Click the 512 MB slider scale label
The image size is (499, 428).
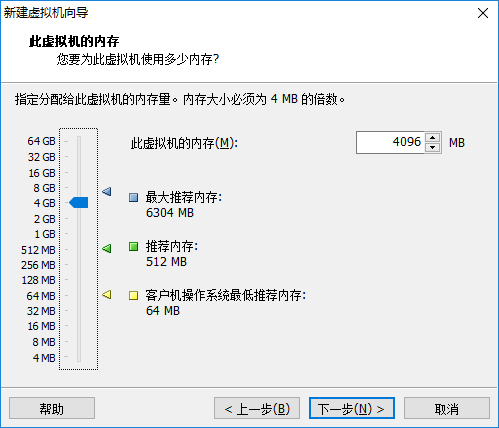38,250
